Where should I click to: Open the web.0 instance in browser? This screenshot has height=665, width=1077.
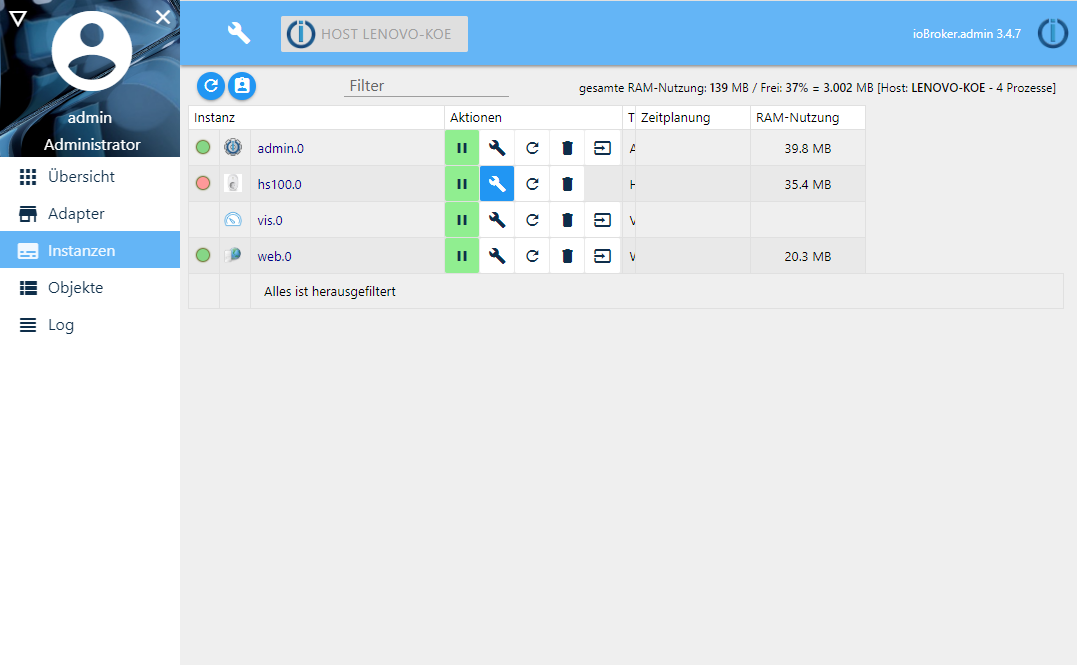(x=602, y=256)
